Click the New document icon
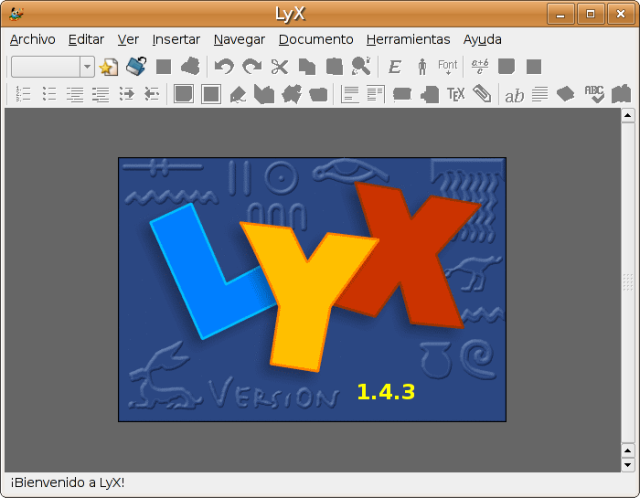Viewport: 640px width, 498px height. (x=109, y=67)
